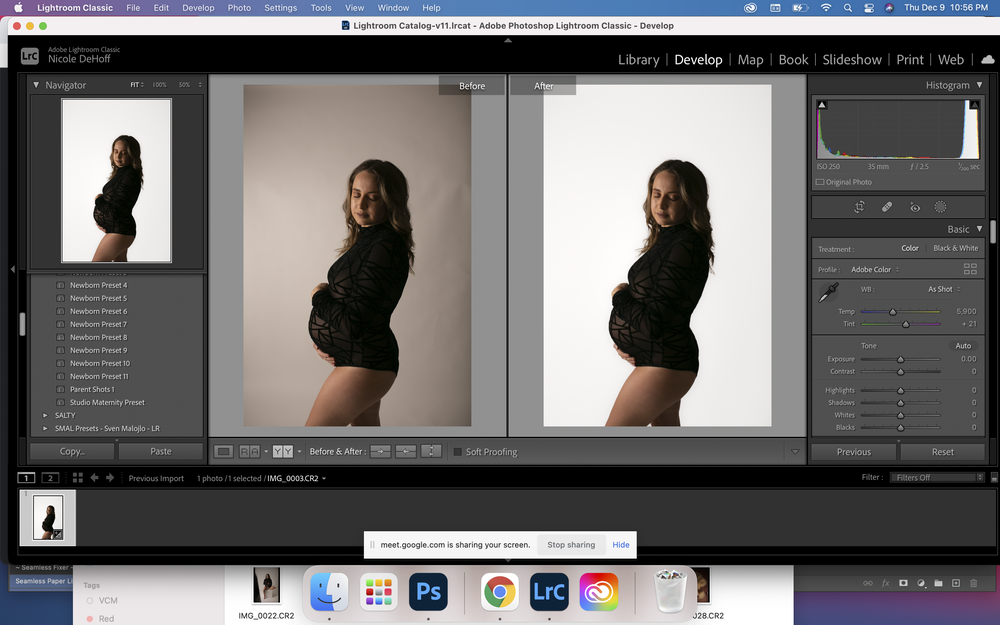Collapse the Basic panel
The width and height of the screenshot is (1000, 625).
(x=980, y=229)
